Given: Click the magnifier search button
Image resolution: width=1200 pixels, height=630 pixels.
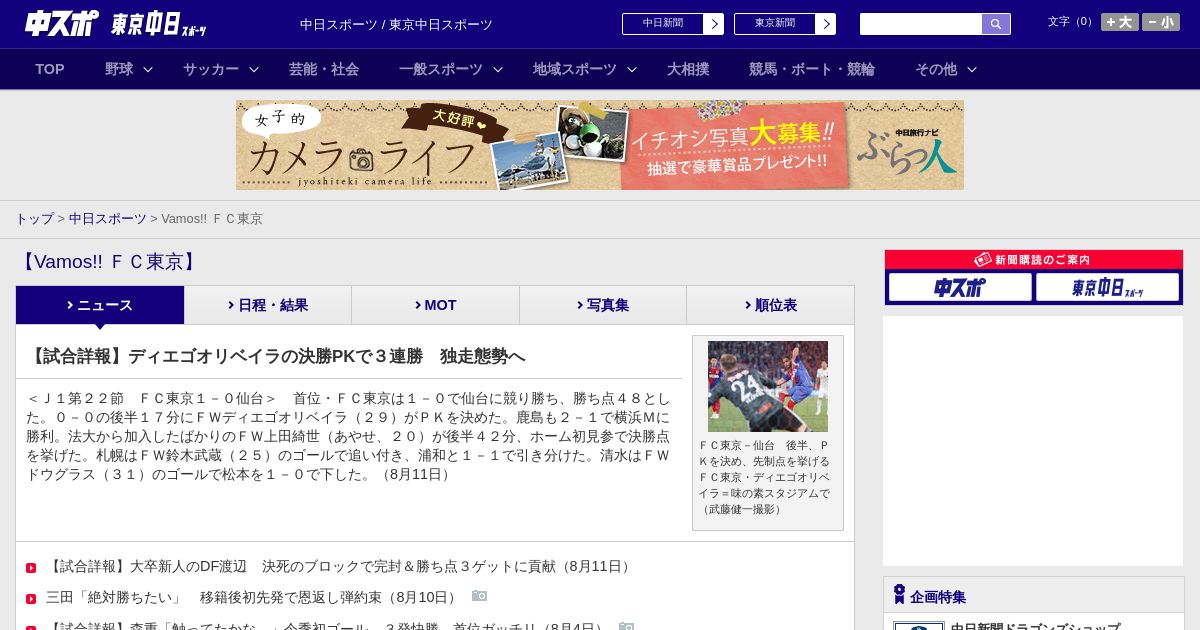Looking at the screenshot, I should (996, 24).
